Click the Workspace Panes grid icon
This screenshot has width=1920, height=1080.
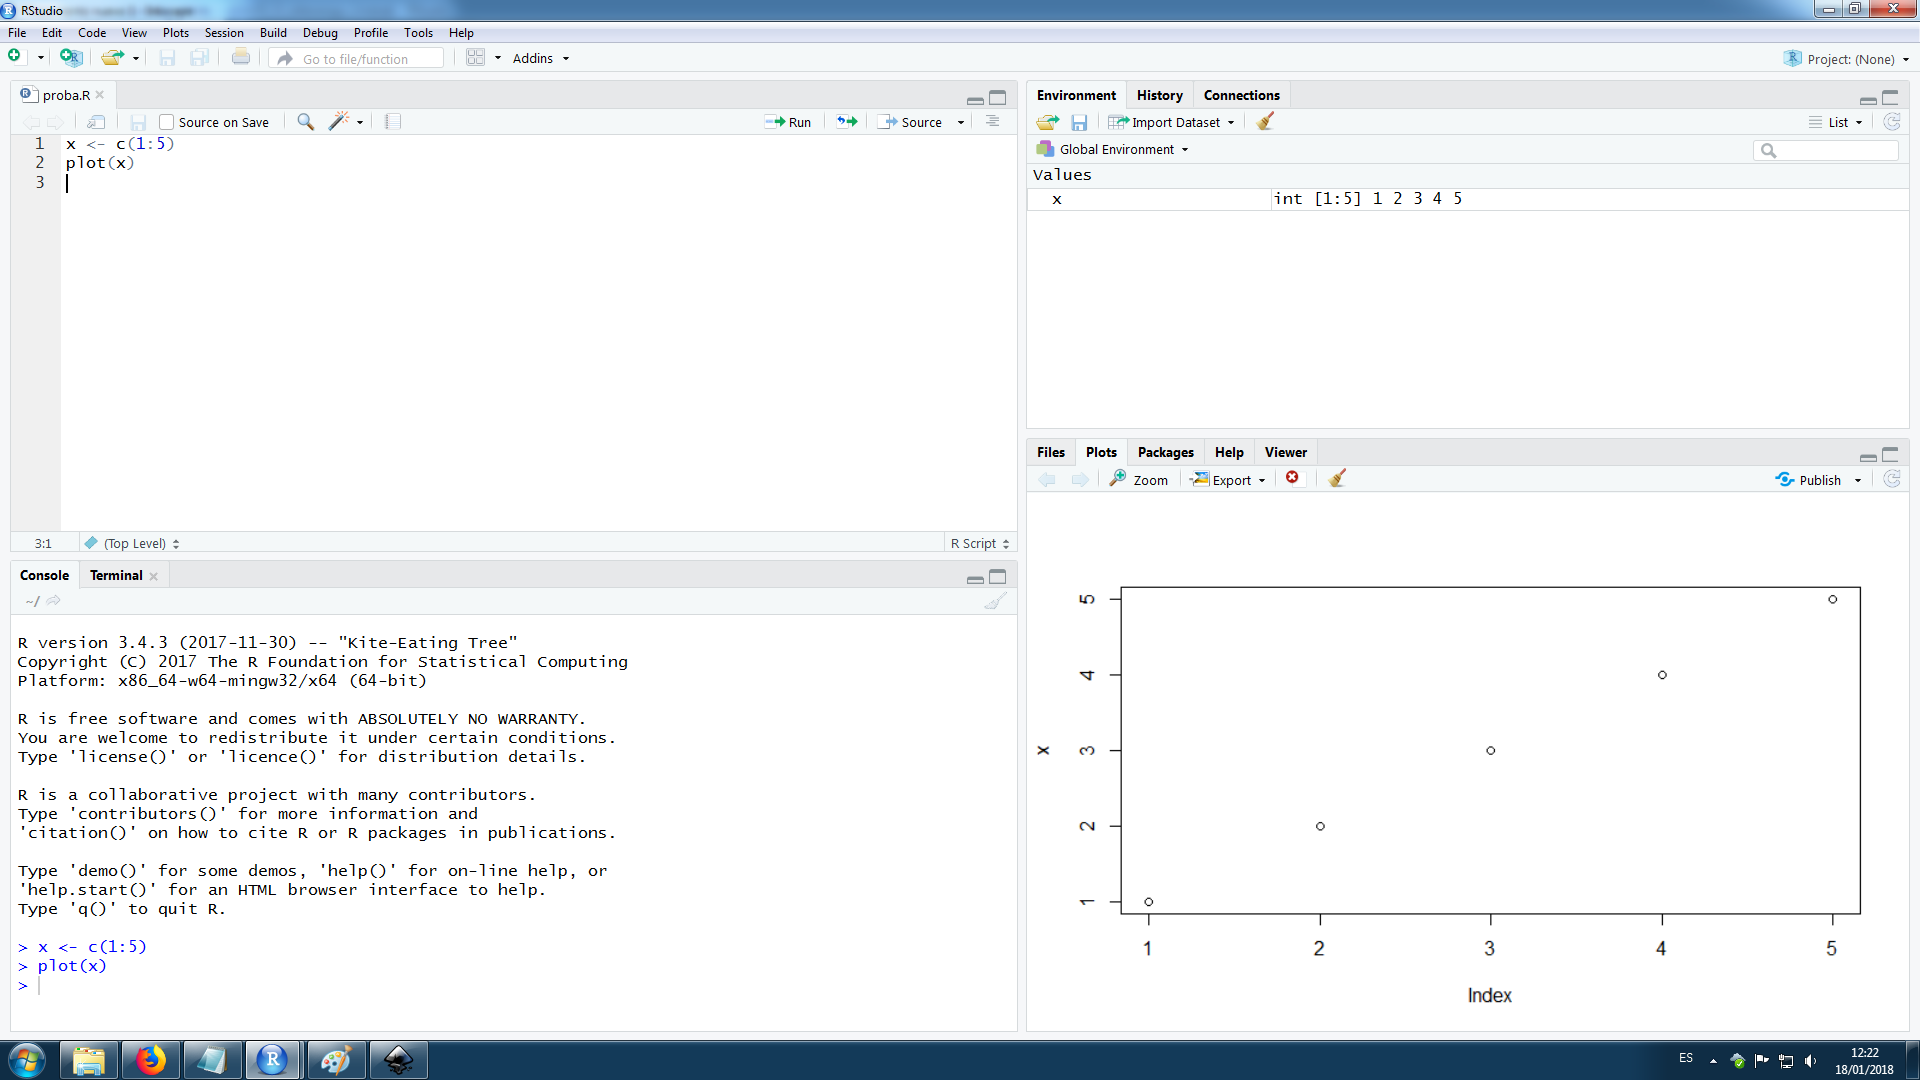tap(476, 58)
